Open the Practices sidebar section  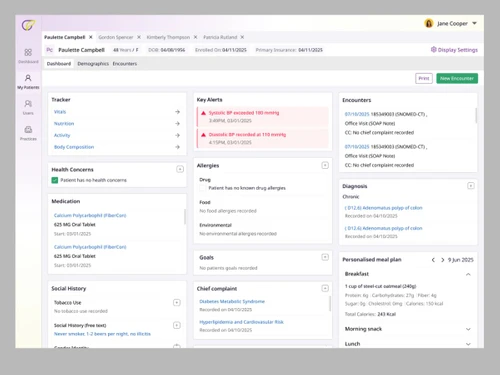pos(28,133)
